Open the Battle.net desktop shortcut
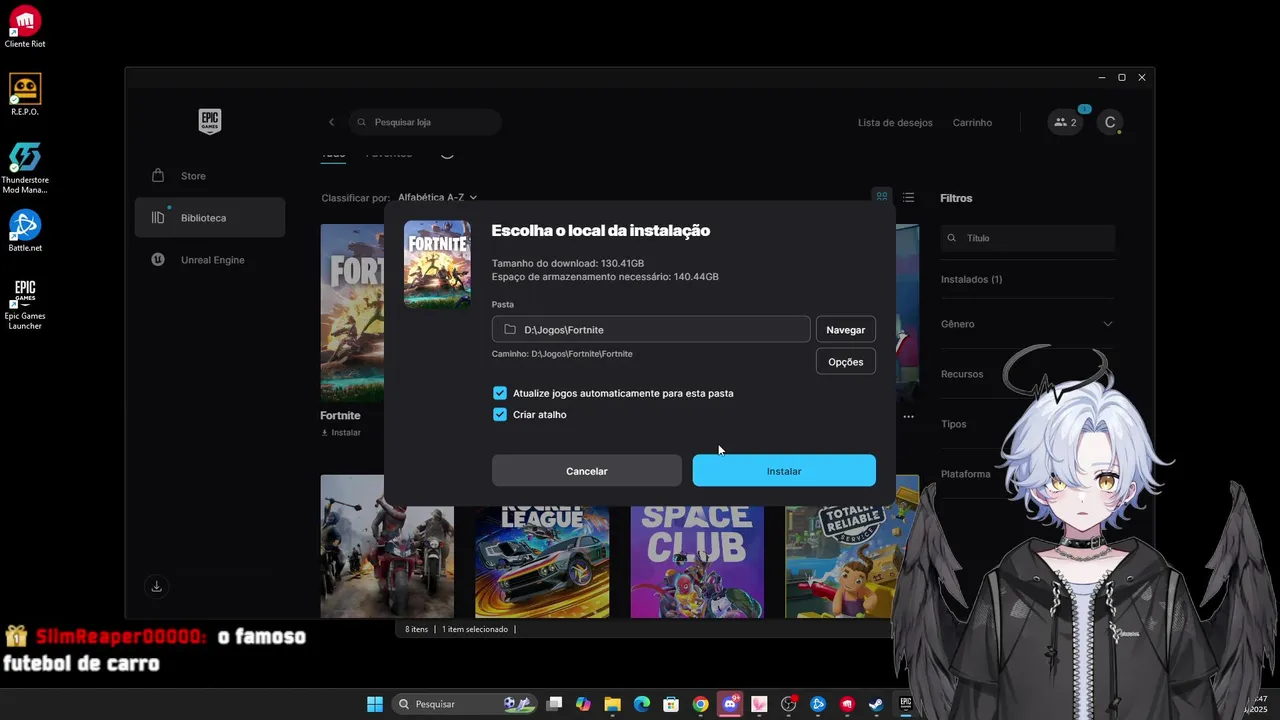Screen dimensions: 1280x720 [25, 231]
